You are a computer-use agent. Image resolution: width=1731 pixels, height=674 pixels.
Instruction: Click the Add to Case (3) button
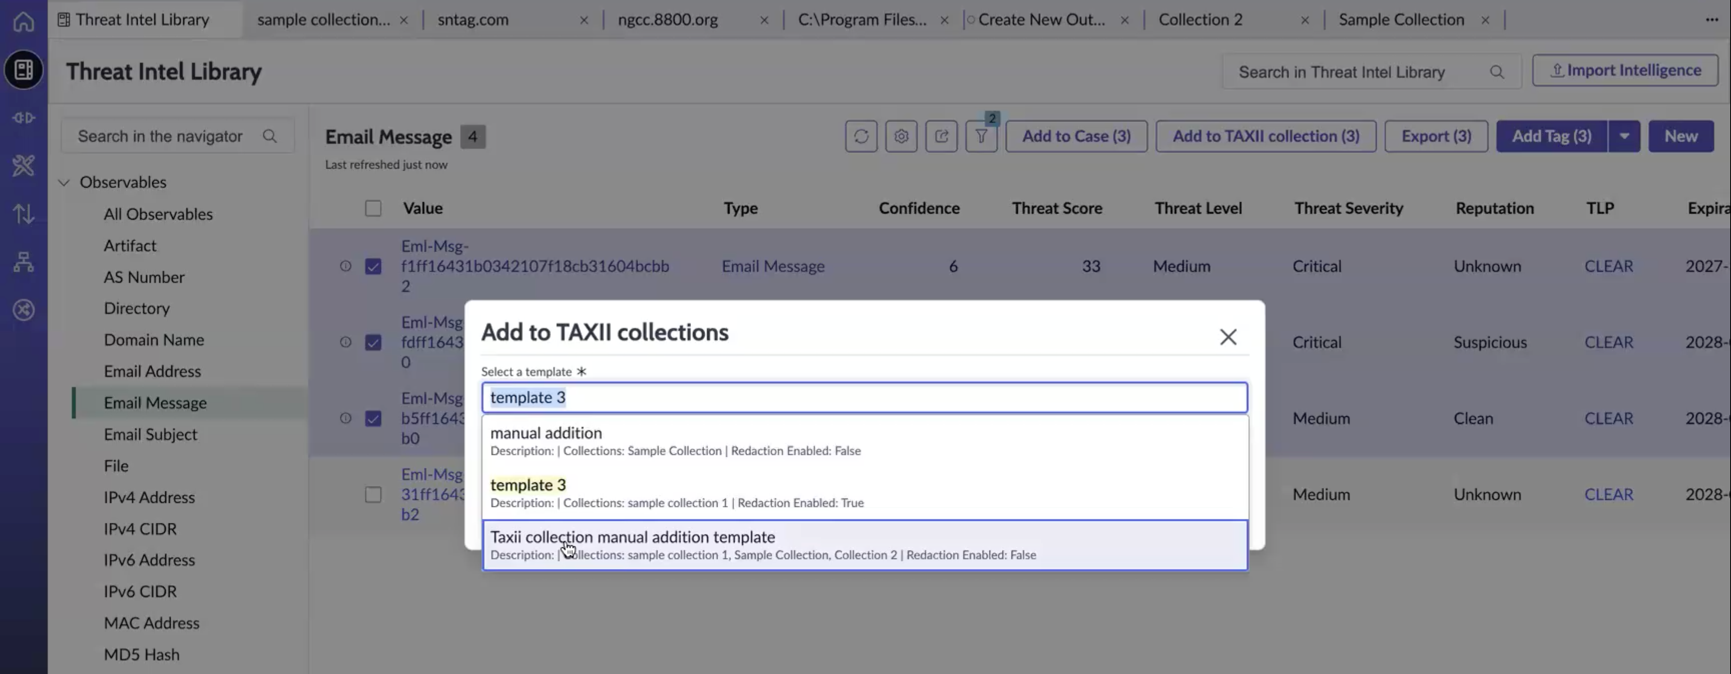1076,136
